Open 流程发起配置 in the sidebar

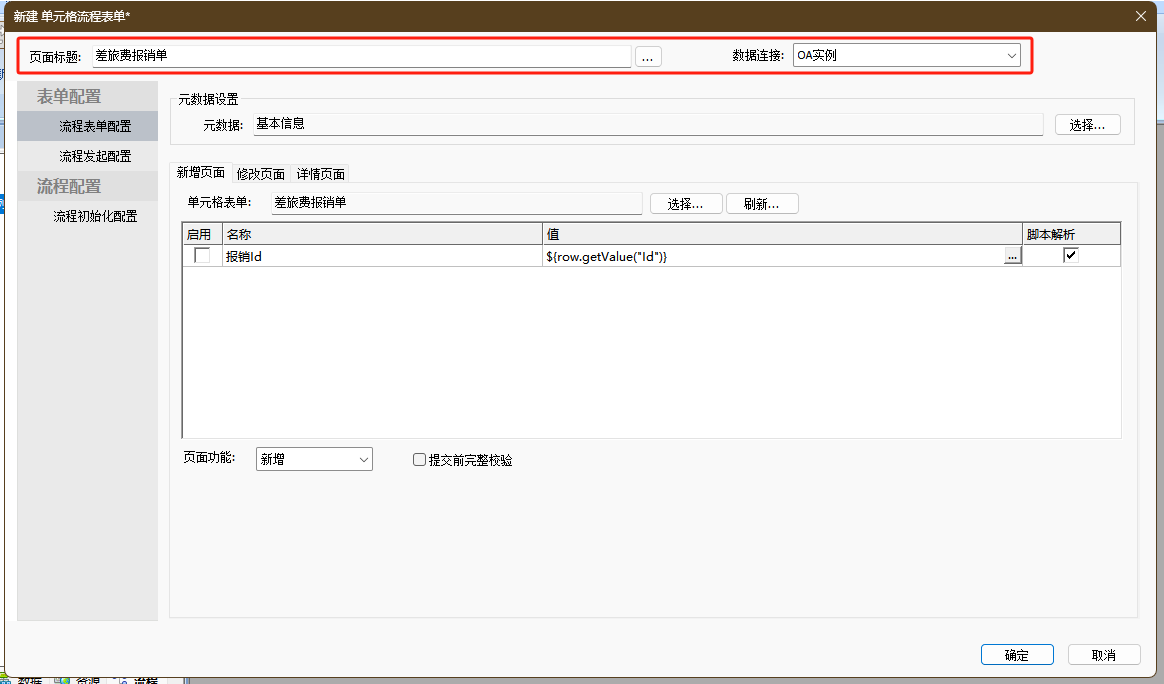click(95, 156)
